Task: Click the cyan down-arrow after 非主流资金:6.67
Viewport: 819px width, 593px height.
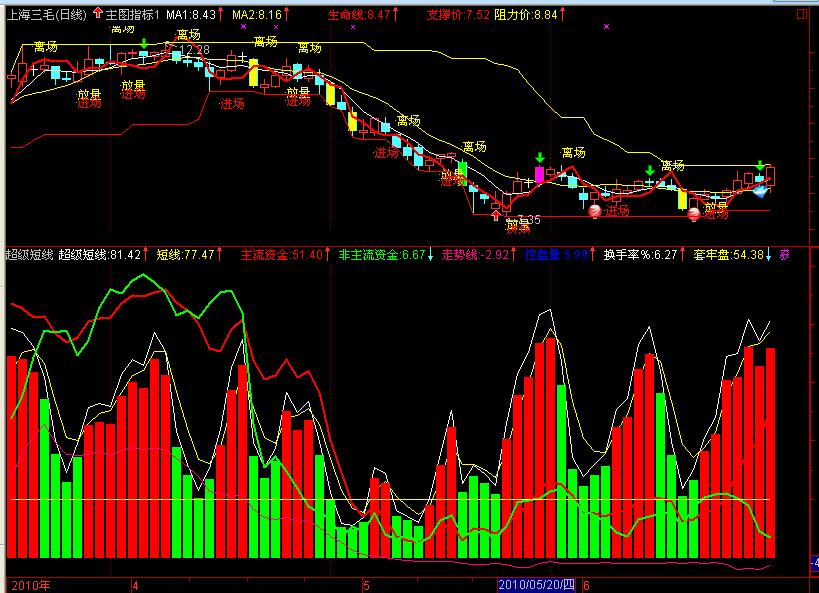Action: click(x=430, y=254)
